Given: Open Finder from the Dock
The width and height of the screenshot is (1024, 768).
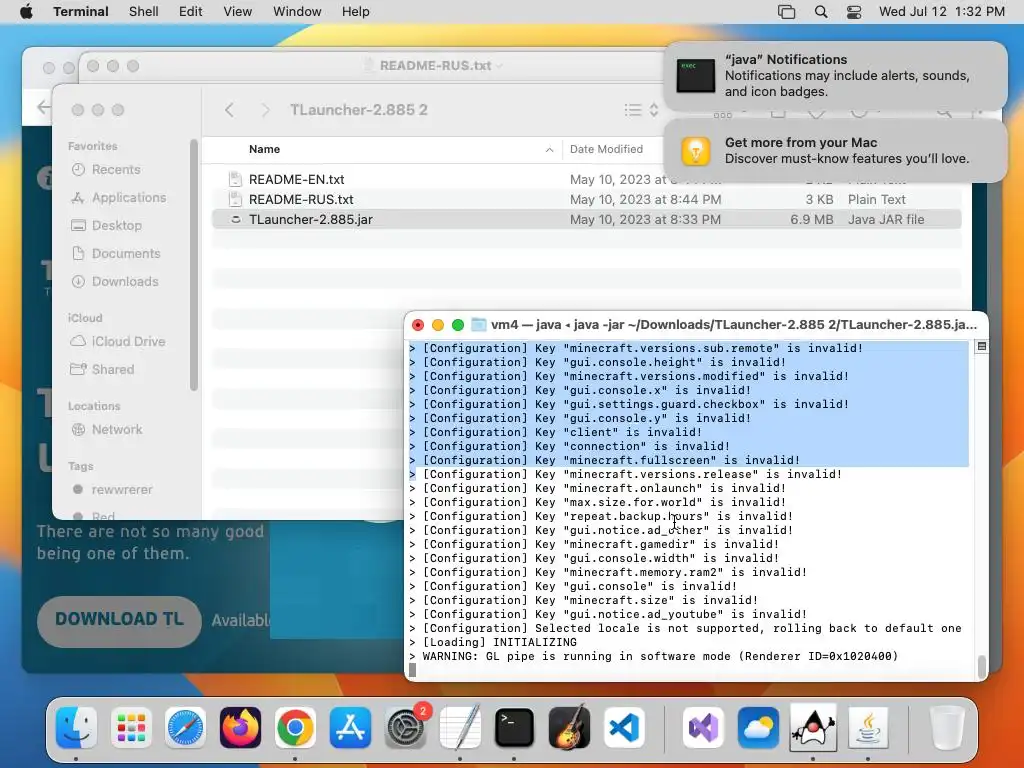Looking at the screenshot, I should point(76,728).
